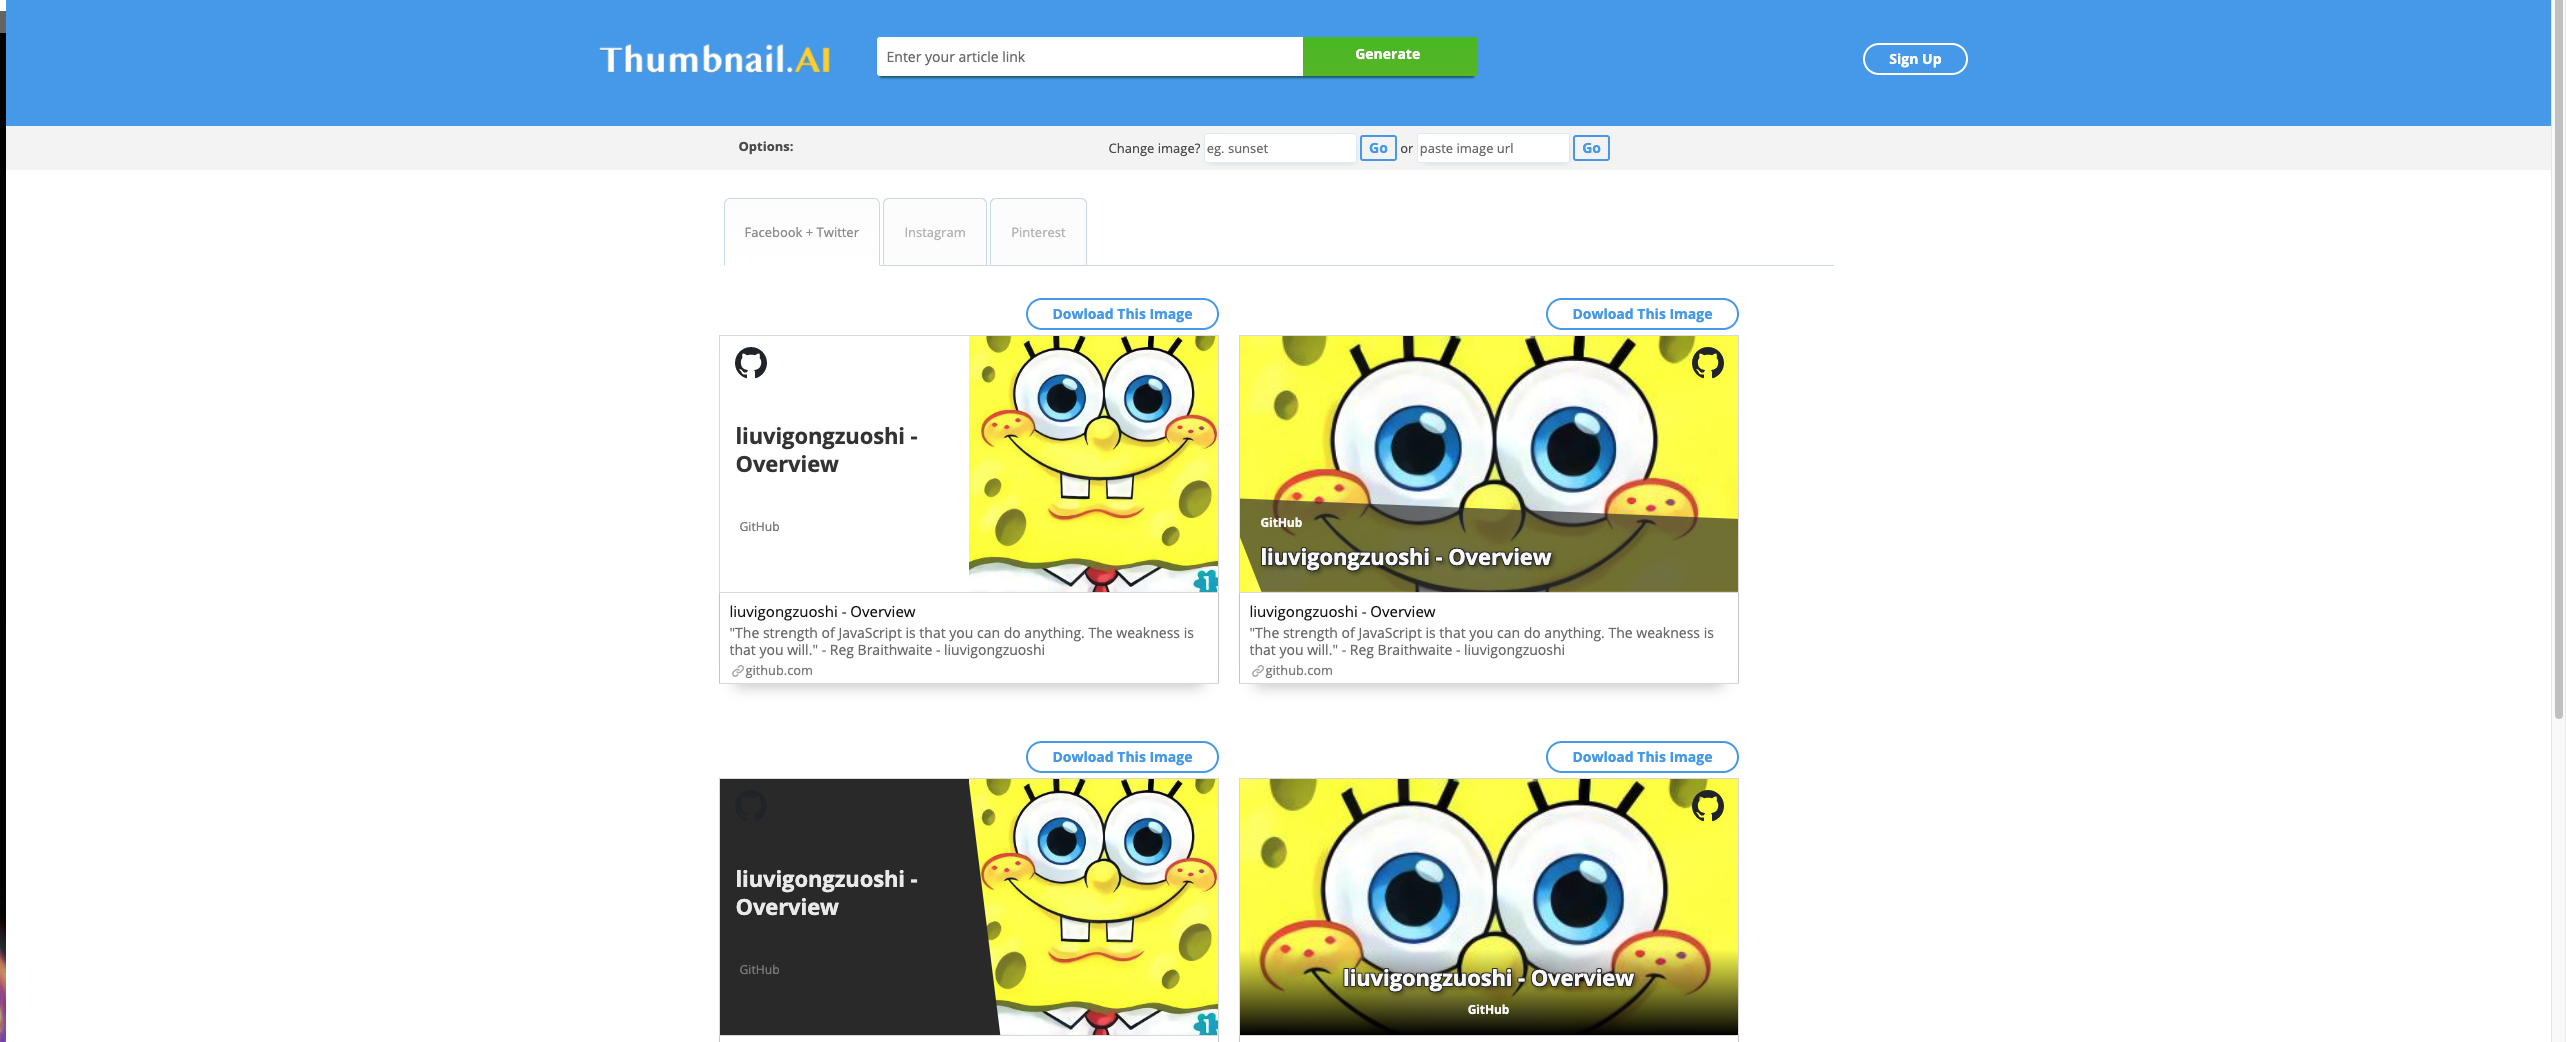The image size is (2566, 1042).
Task: Click the bottom-right thumbnail with centered title
Action: click(x=1488, y=907)
